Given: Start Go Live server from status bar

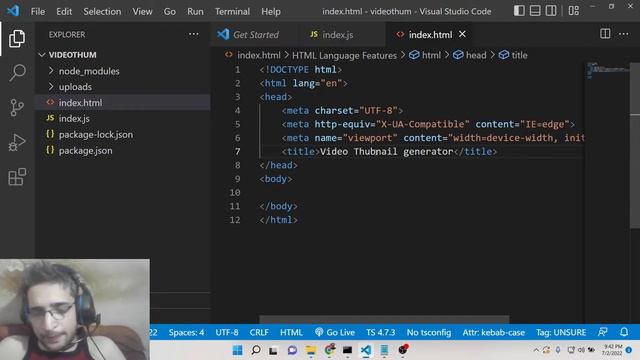Looking at the screenshot, I should (335, 332).
